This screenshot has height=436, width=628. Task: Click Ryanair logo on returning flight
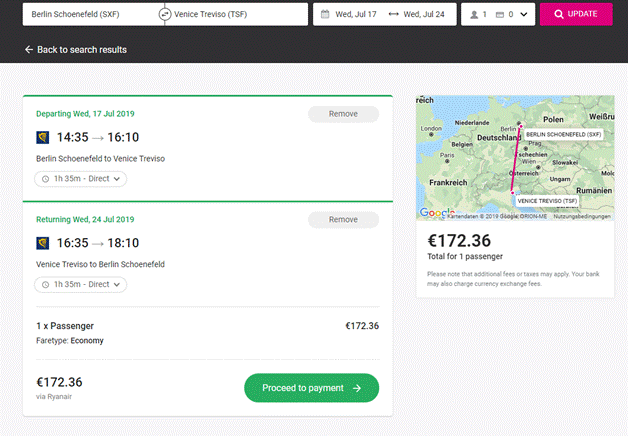click(43, 243)
